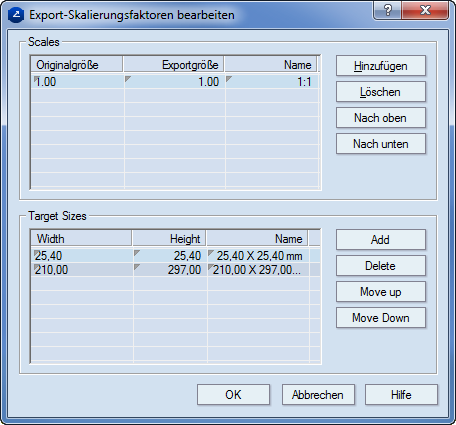Click the Move up button

pos(381,292)
